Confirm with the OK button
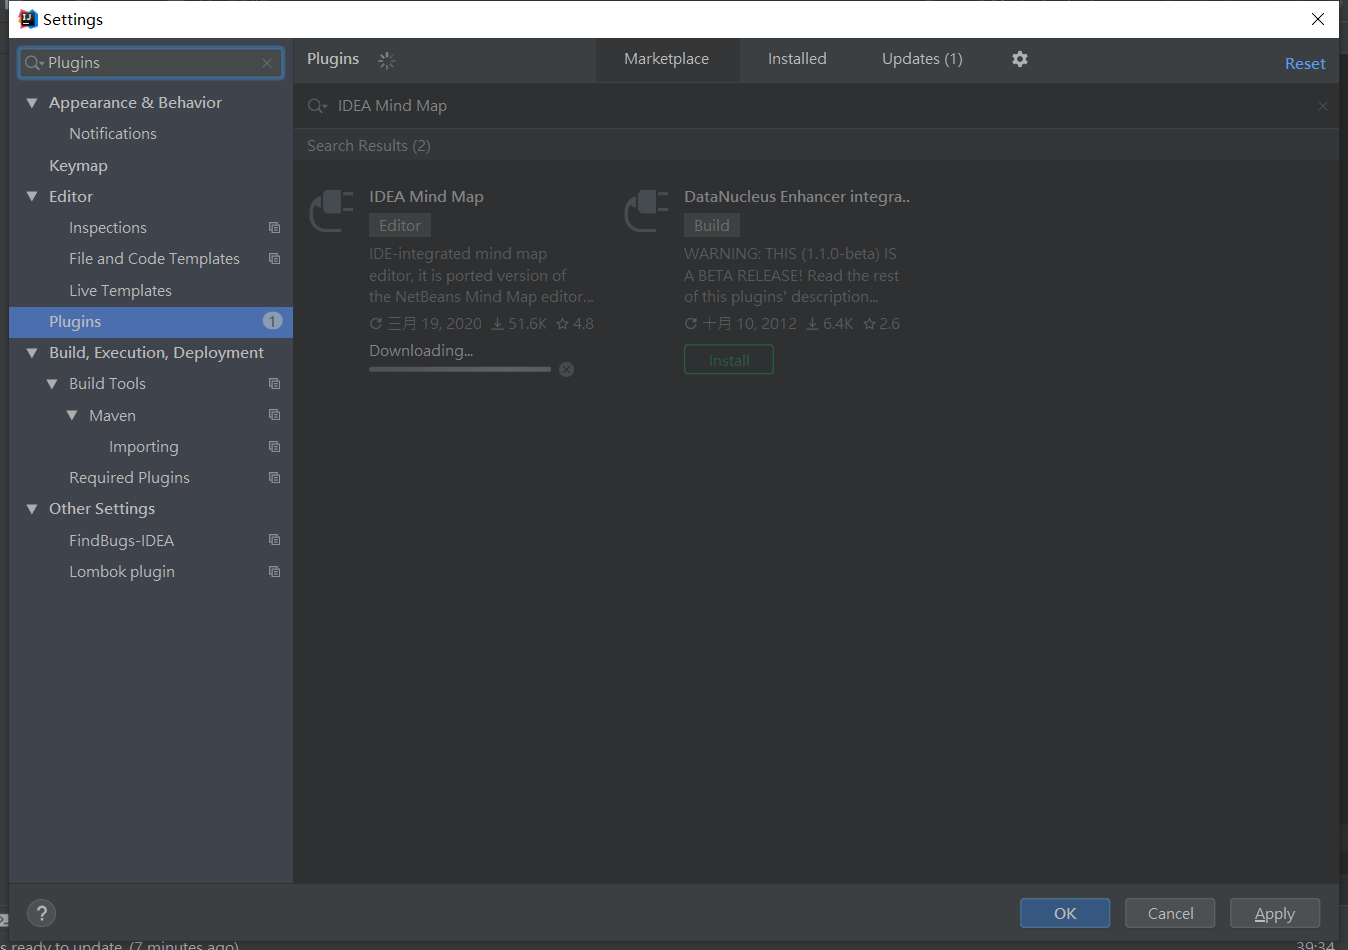1348x950 pixels. [x=1065, y=913]
